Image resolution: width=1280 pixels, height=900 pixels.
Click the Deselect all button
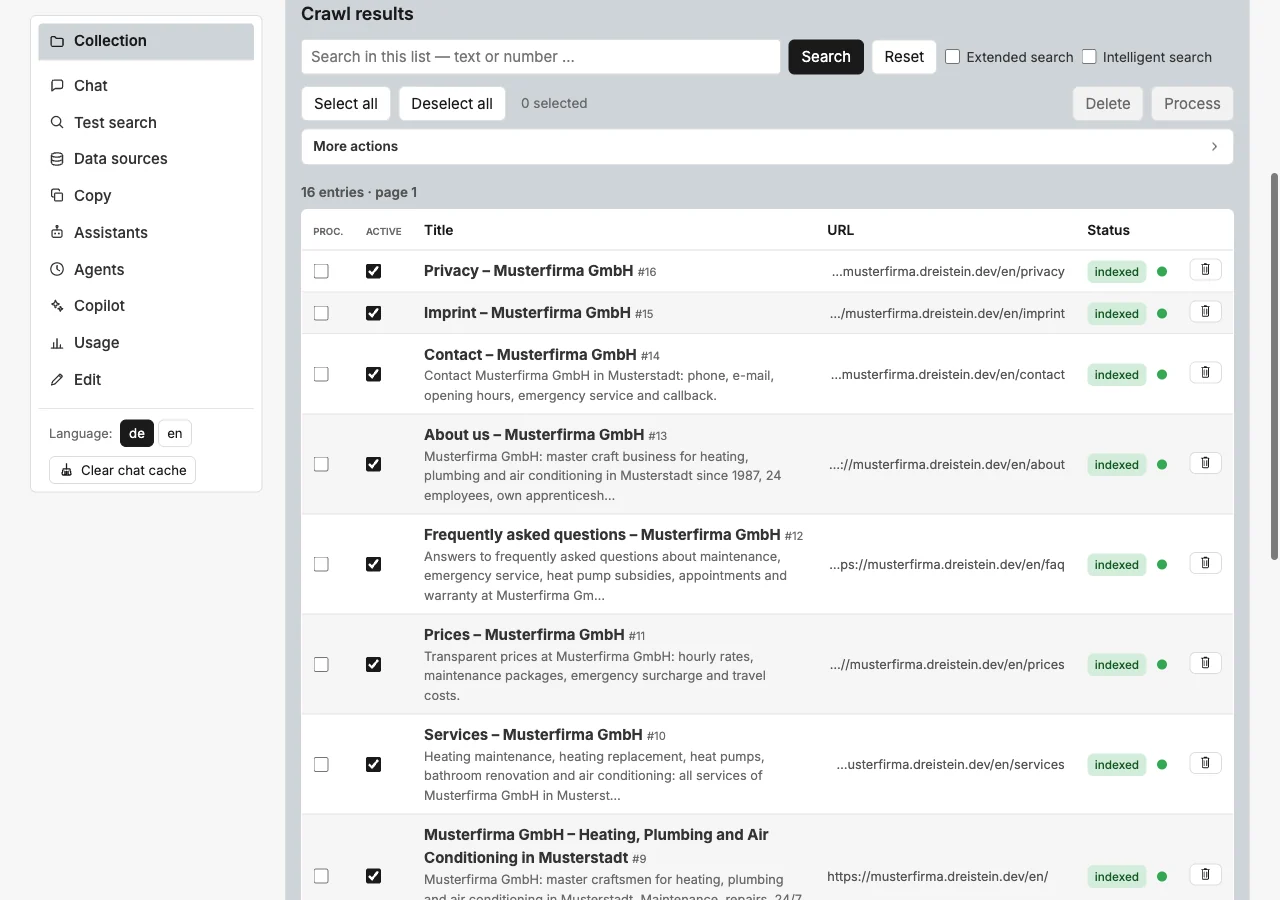452,104
